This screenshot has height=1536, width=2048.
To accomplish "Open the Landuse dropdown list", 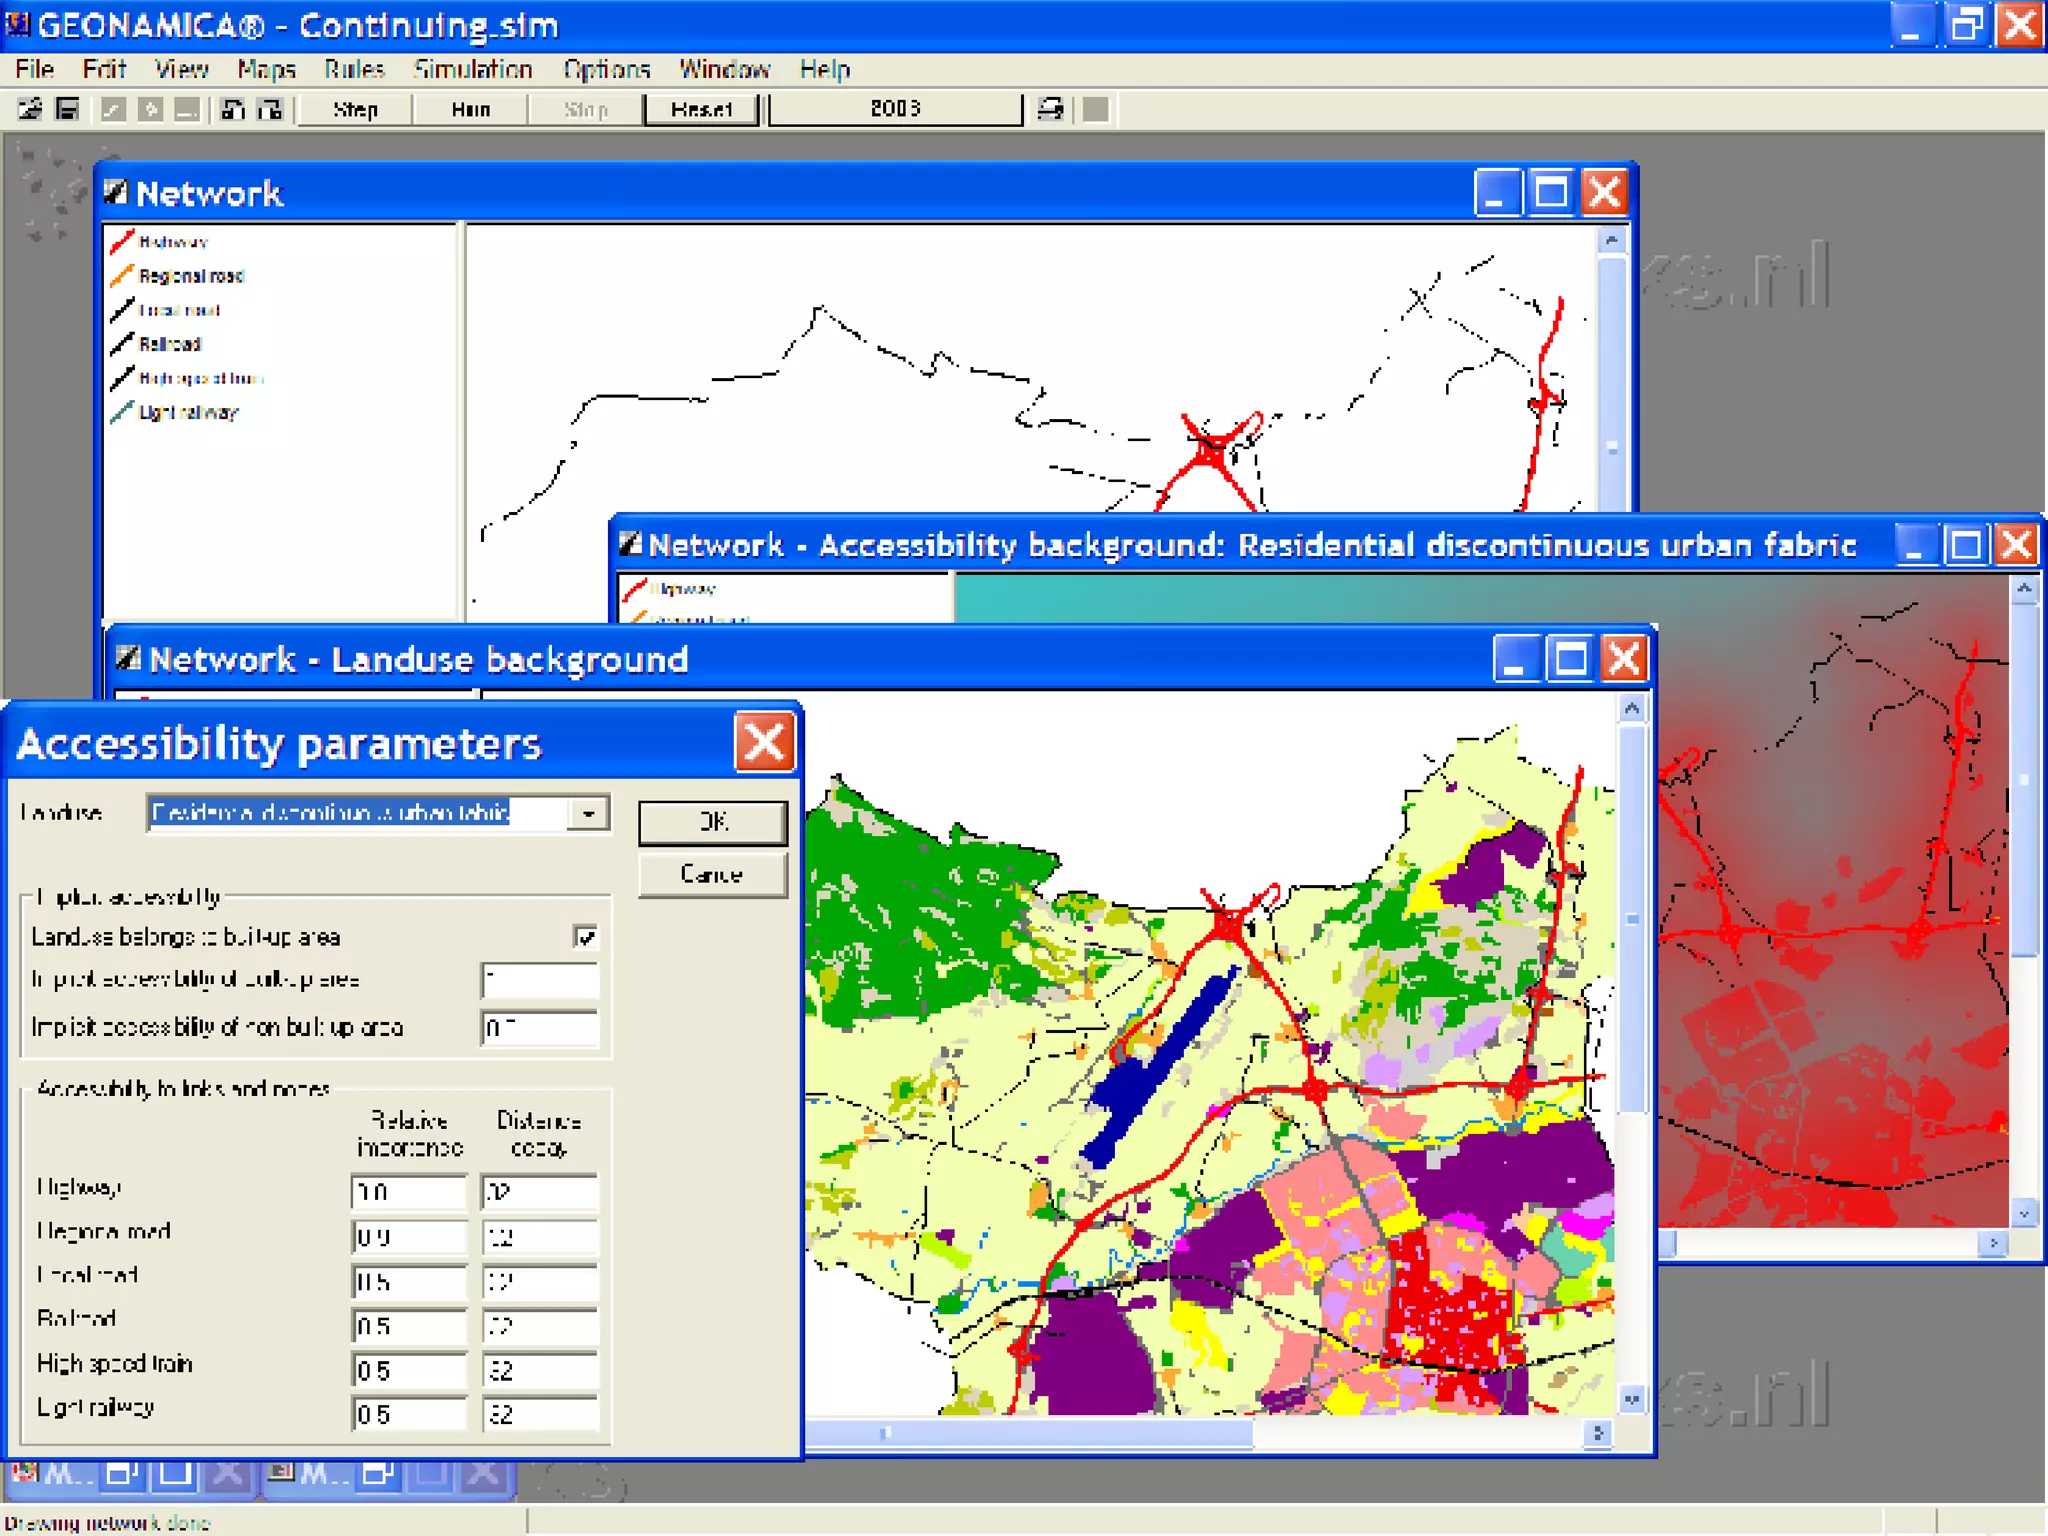I will point(589,814).
